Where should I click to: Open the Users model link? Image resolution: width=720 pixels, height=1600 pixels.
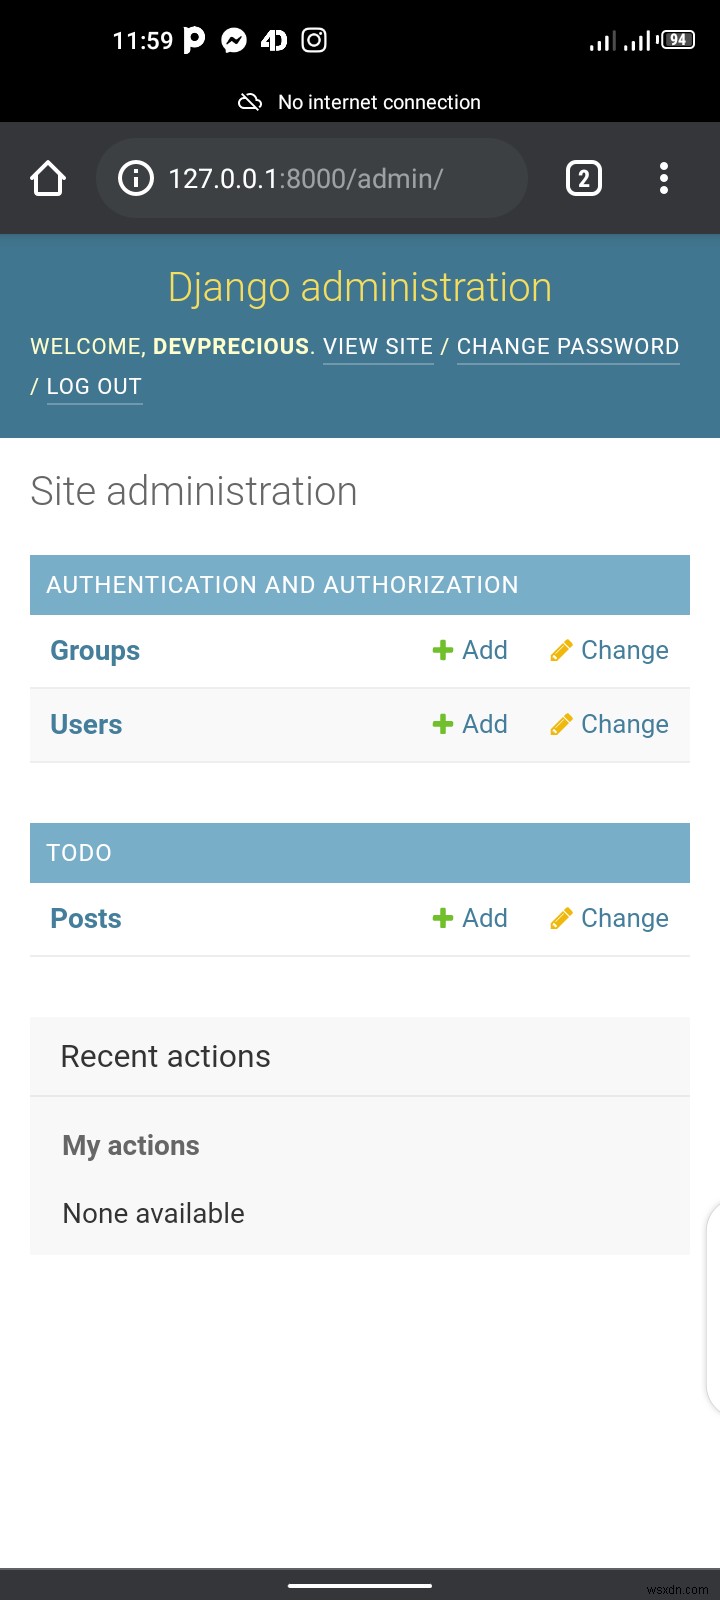pyautogui.click(x=86, y=725)
